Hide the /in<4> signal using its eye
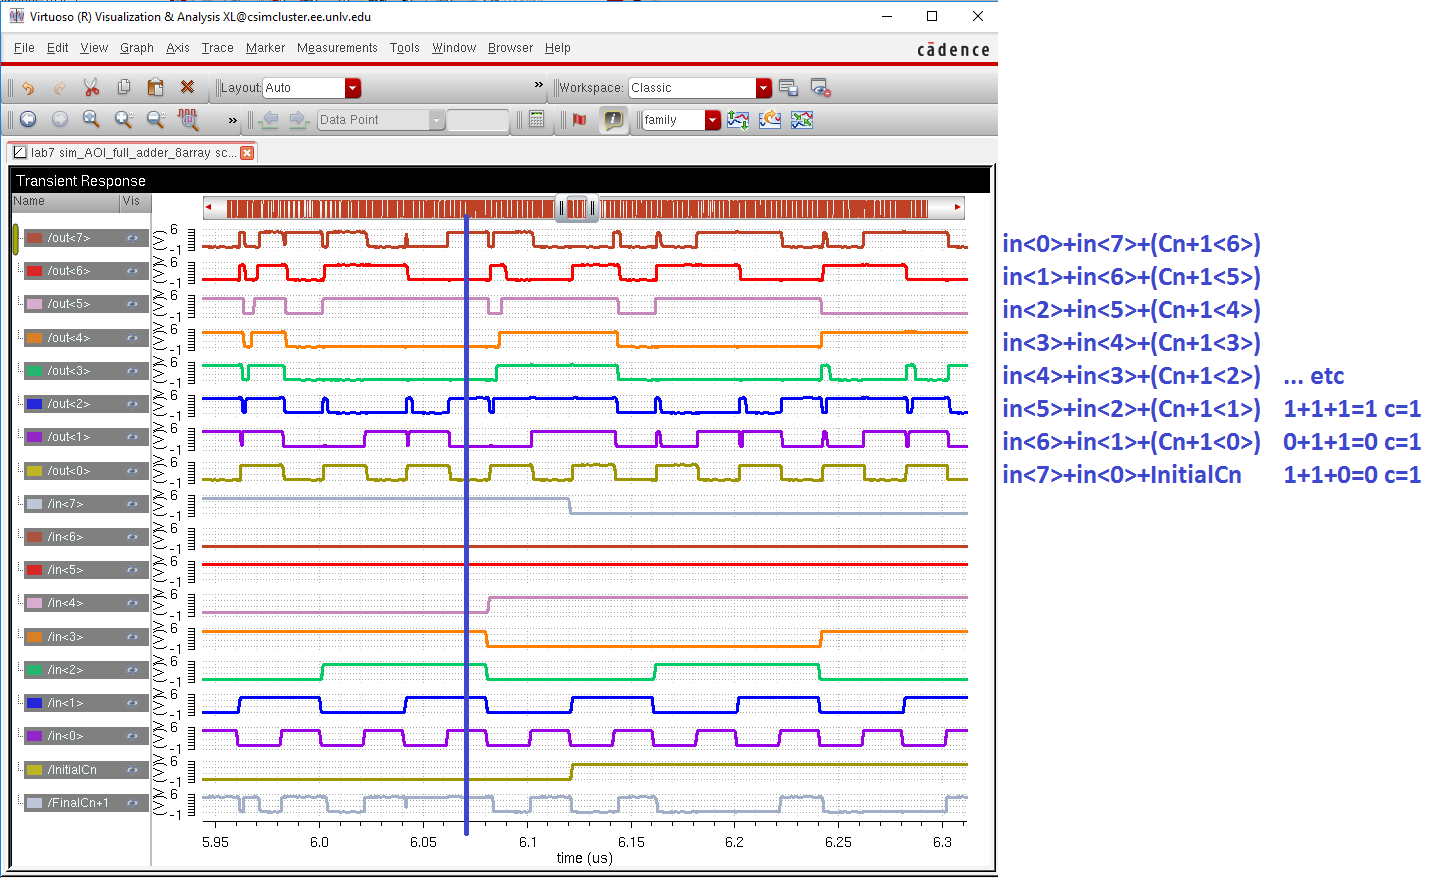This screenshot has width=1442, height=878. click(132, 603)
